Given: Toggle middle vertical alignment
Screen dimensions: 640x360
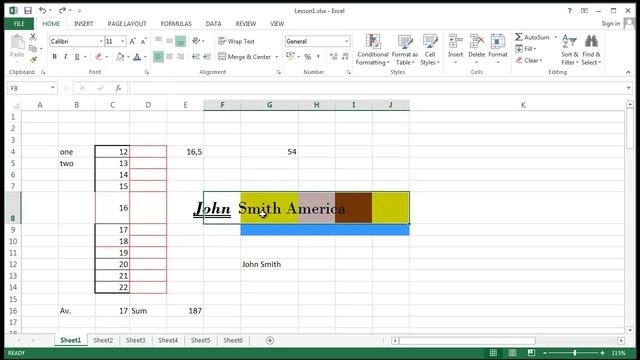Looking at the screenshot, I should pyautogui.click(x=169, y=40).
